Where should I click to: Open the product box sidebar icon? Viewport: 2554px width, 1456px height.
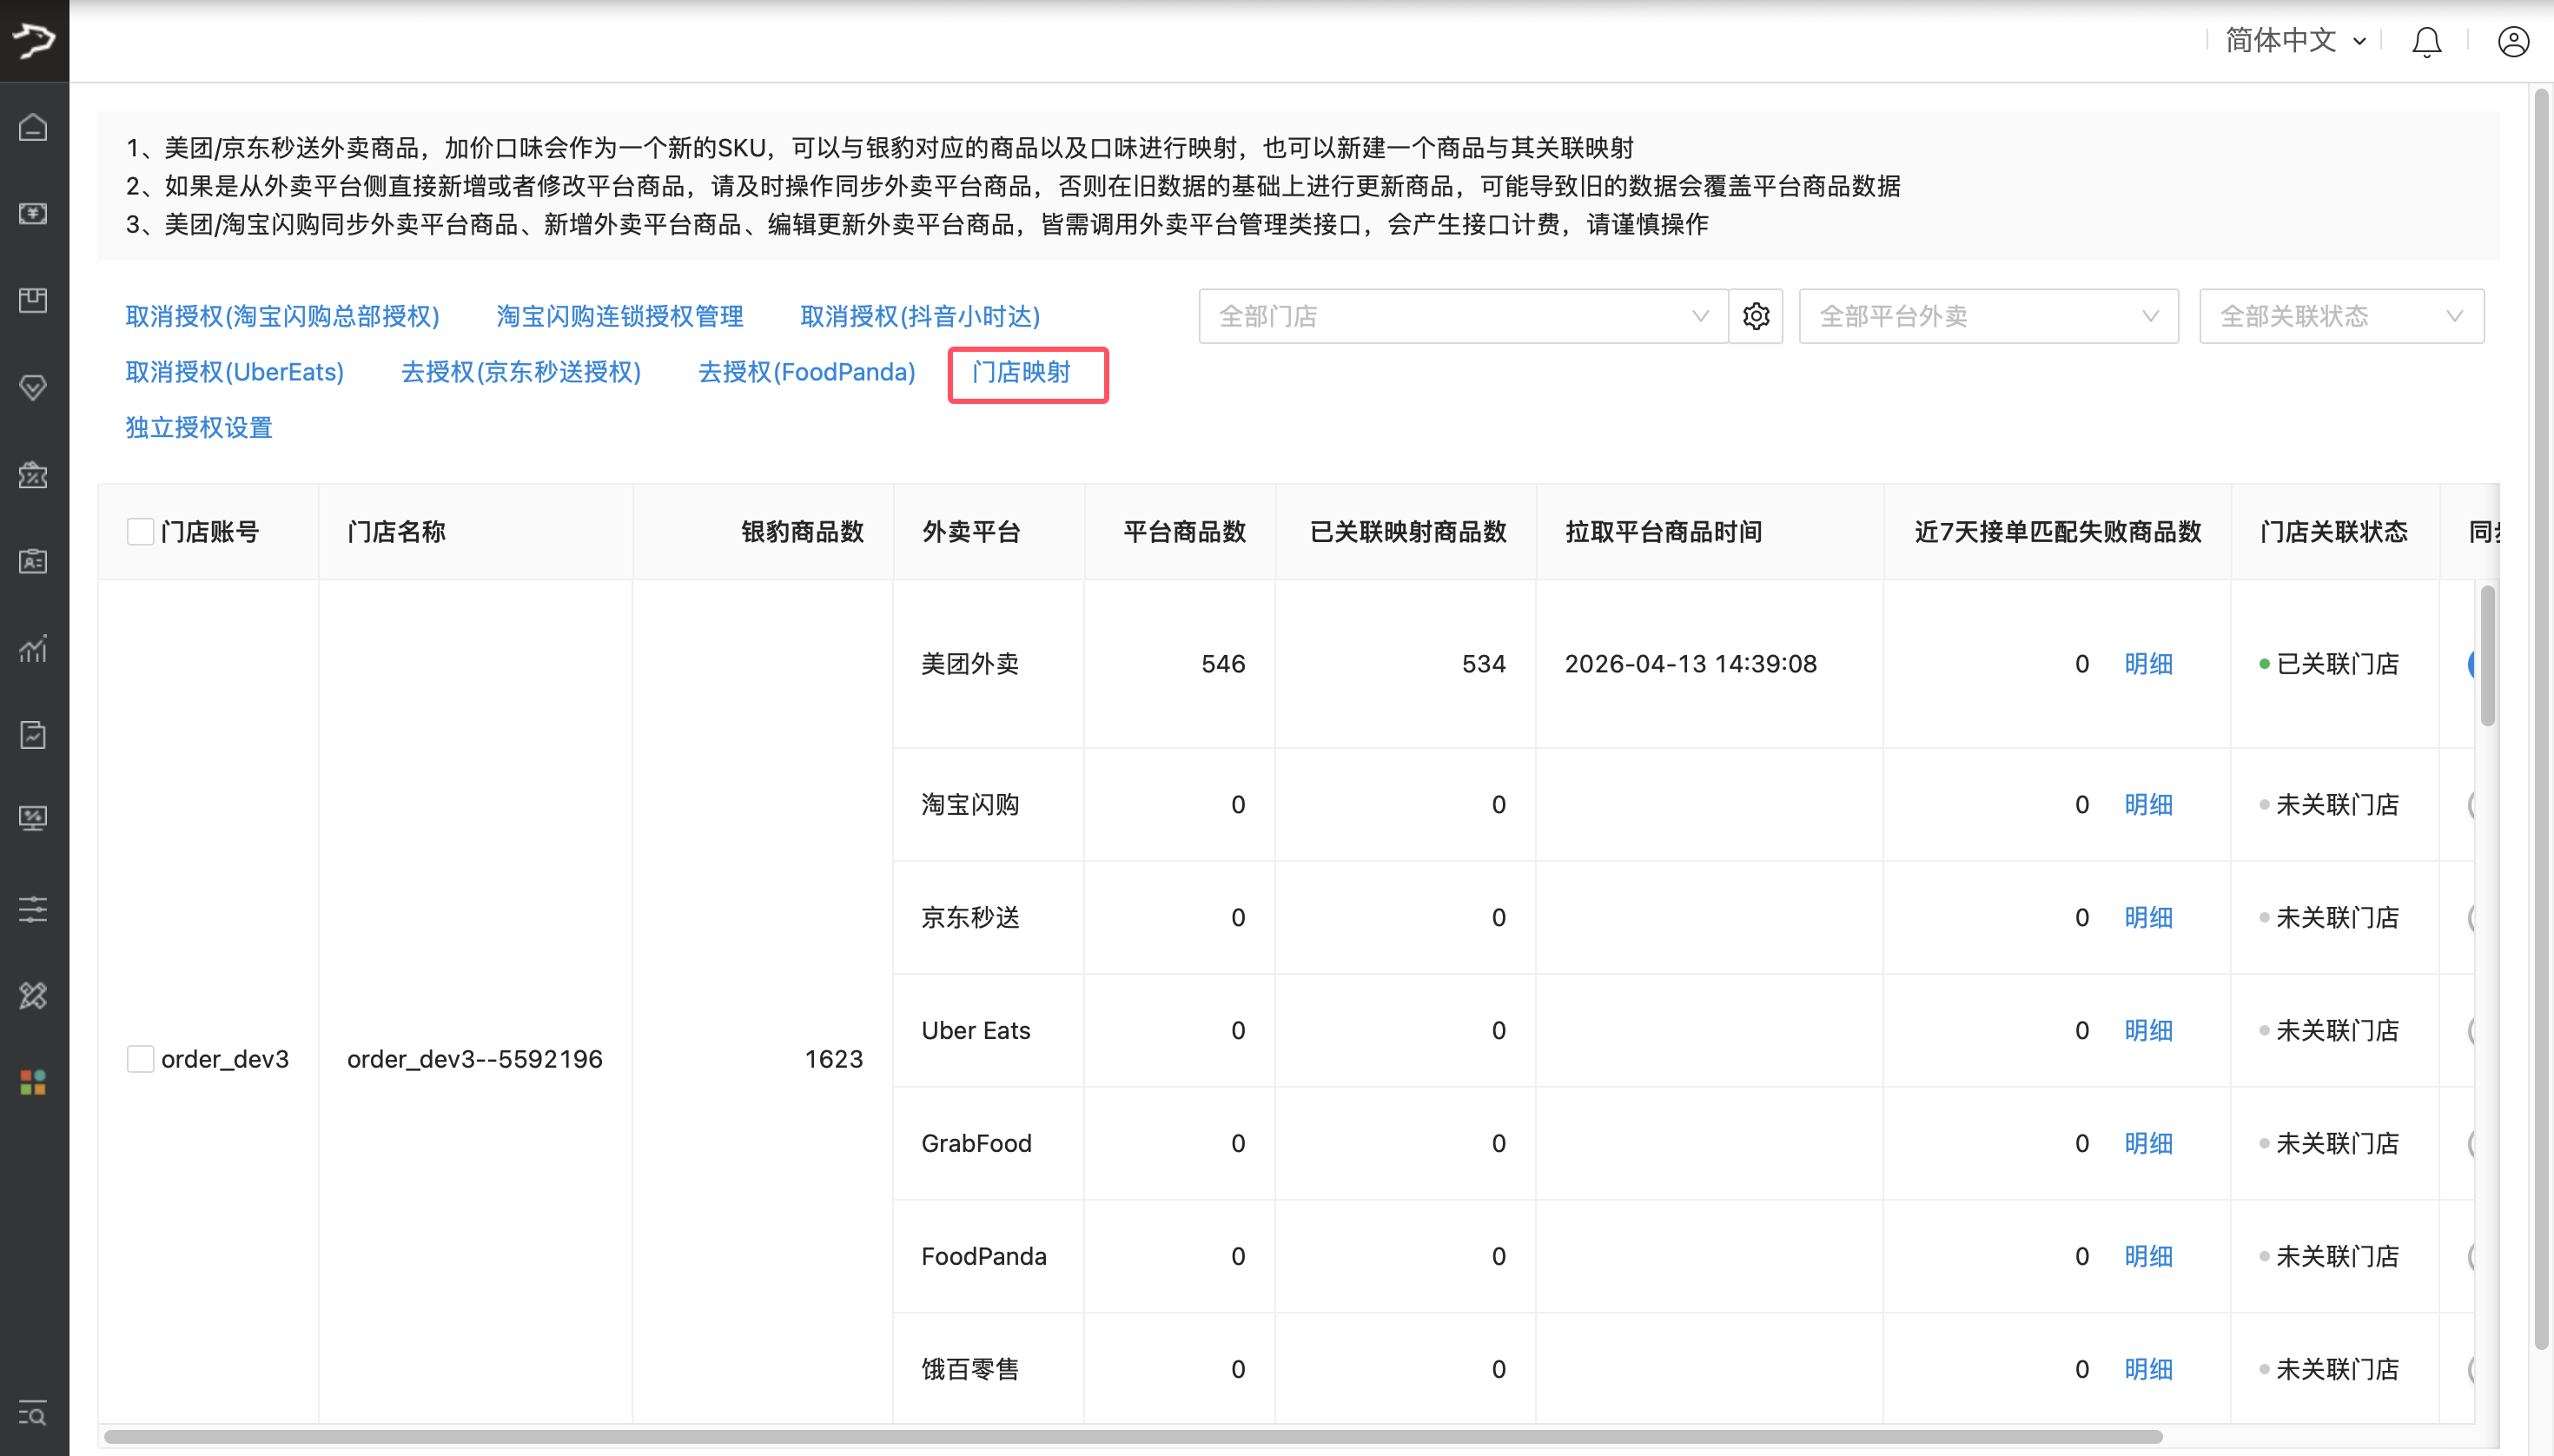click(33, 300)
